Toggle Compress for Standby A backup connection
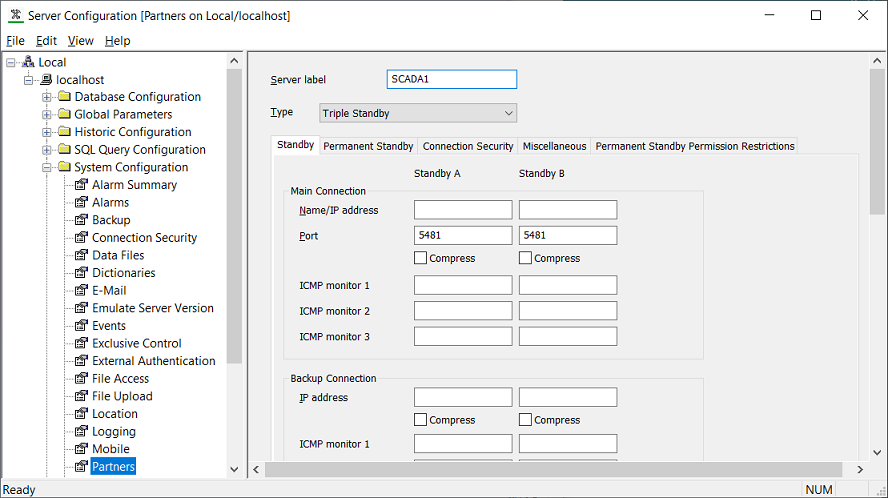This screenshot has width=888, height=498. click(x=421, y=420)
